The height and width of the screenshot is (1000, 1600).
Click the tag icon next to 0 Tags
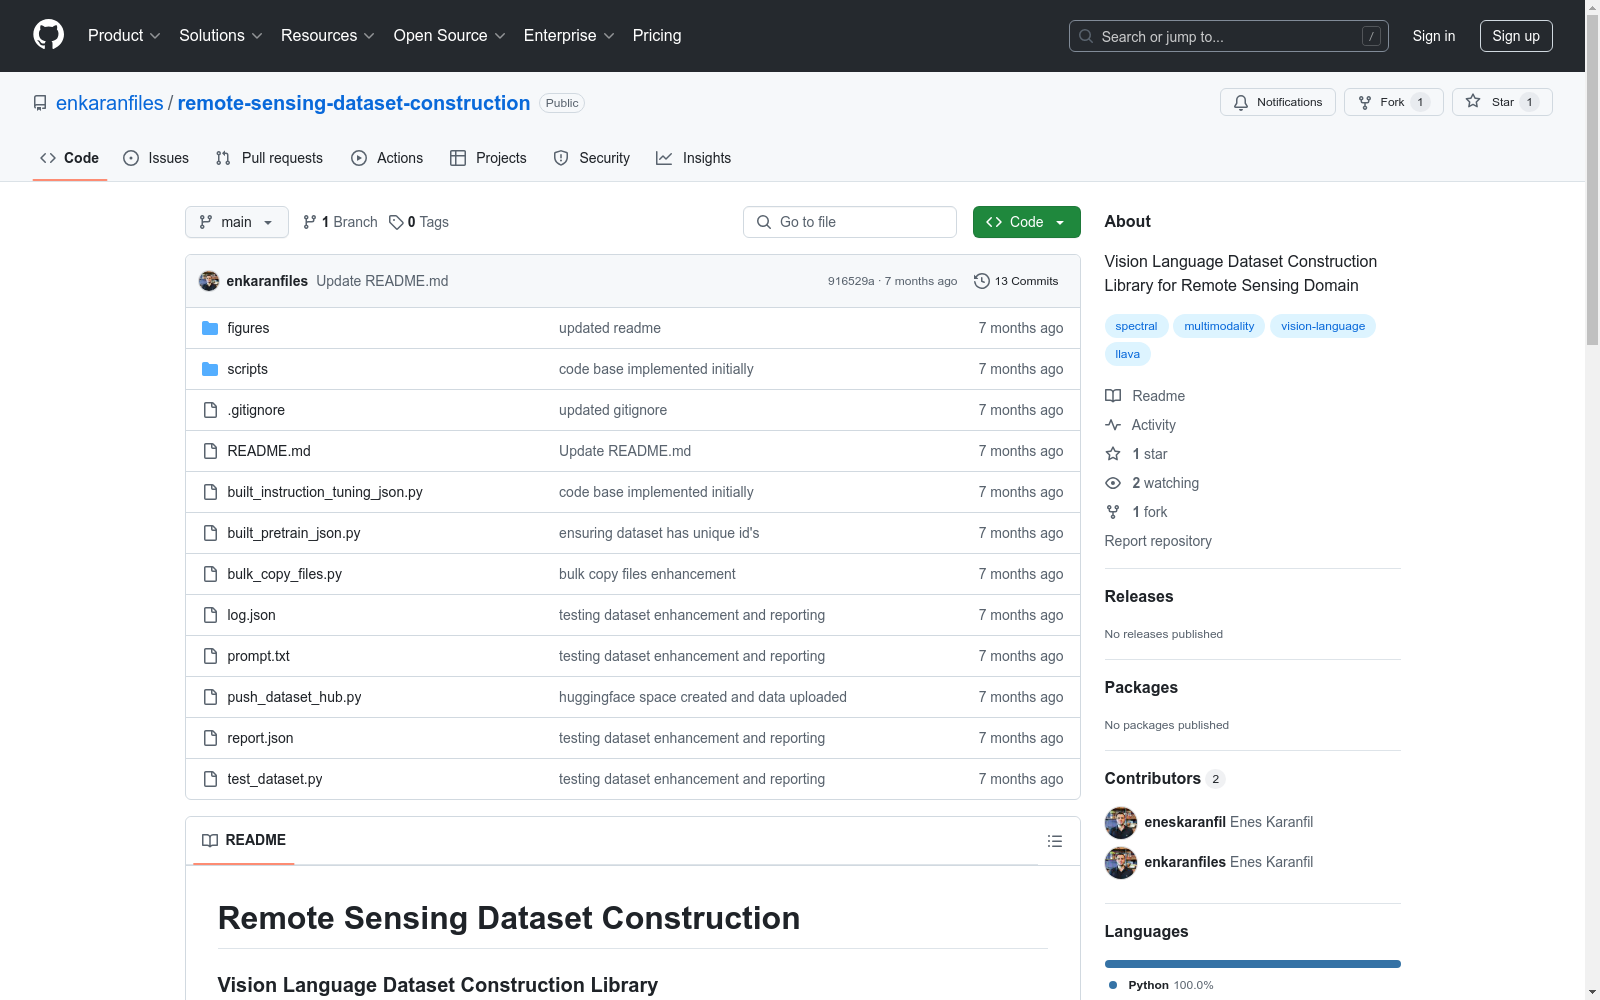[396, 222]
